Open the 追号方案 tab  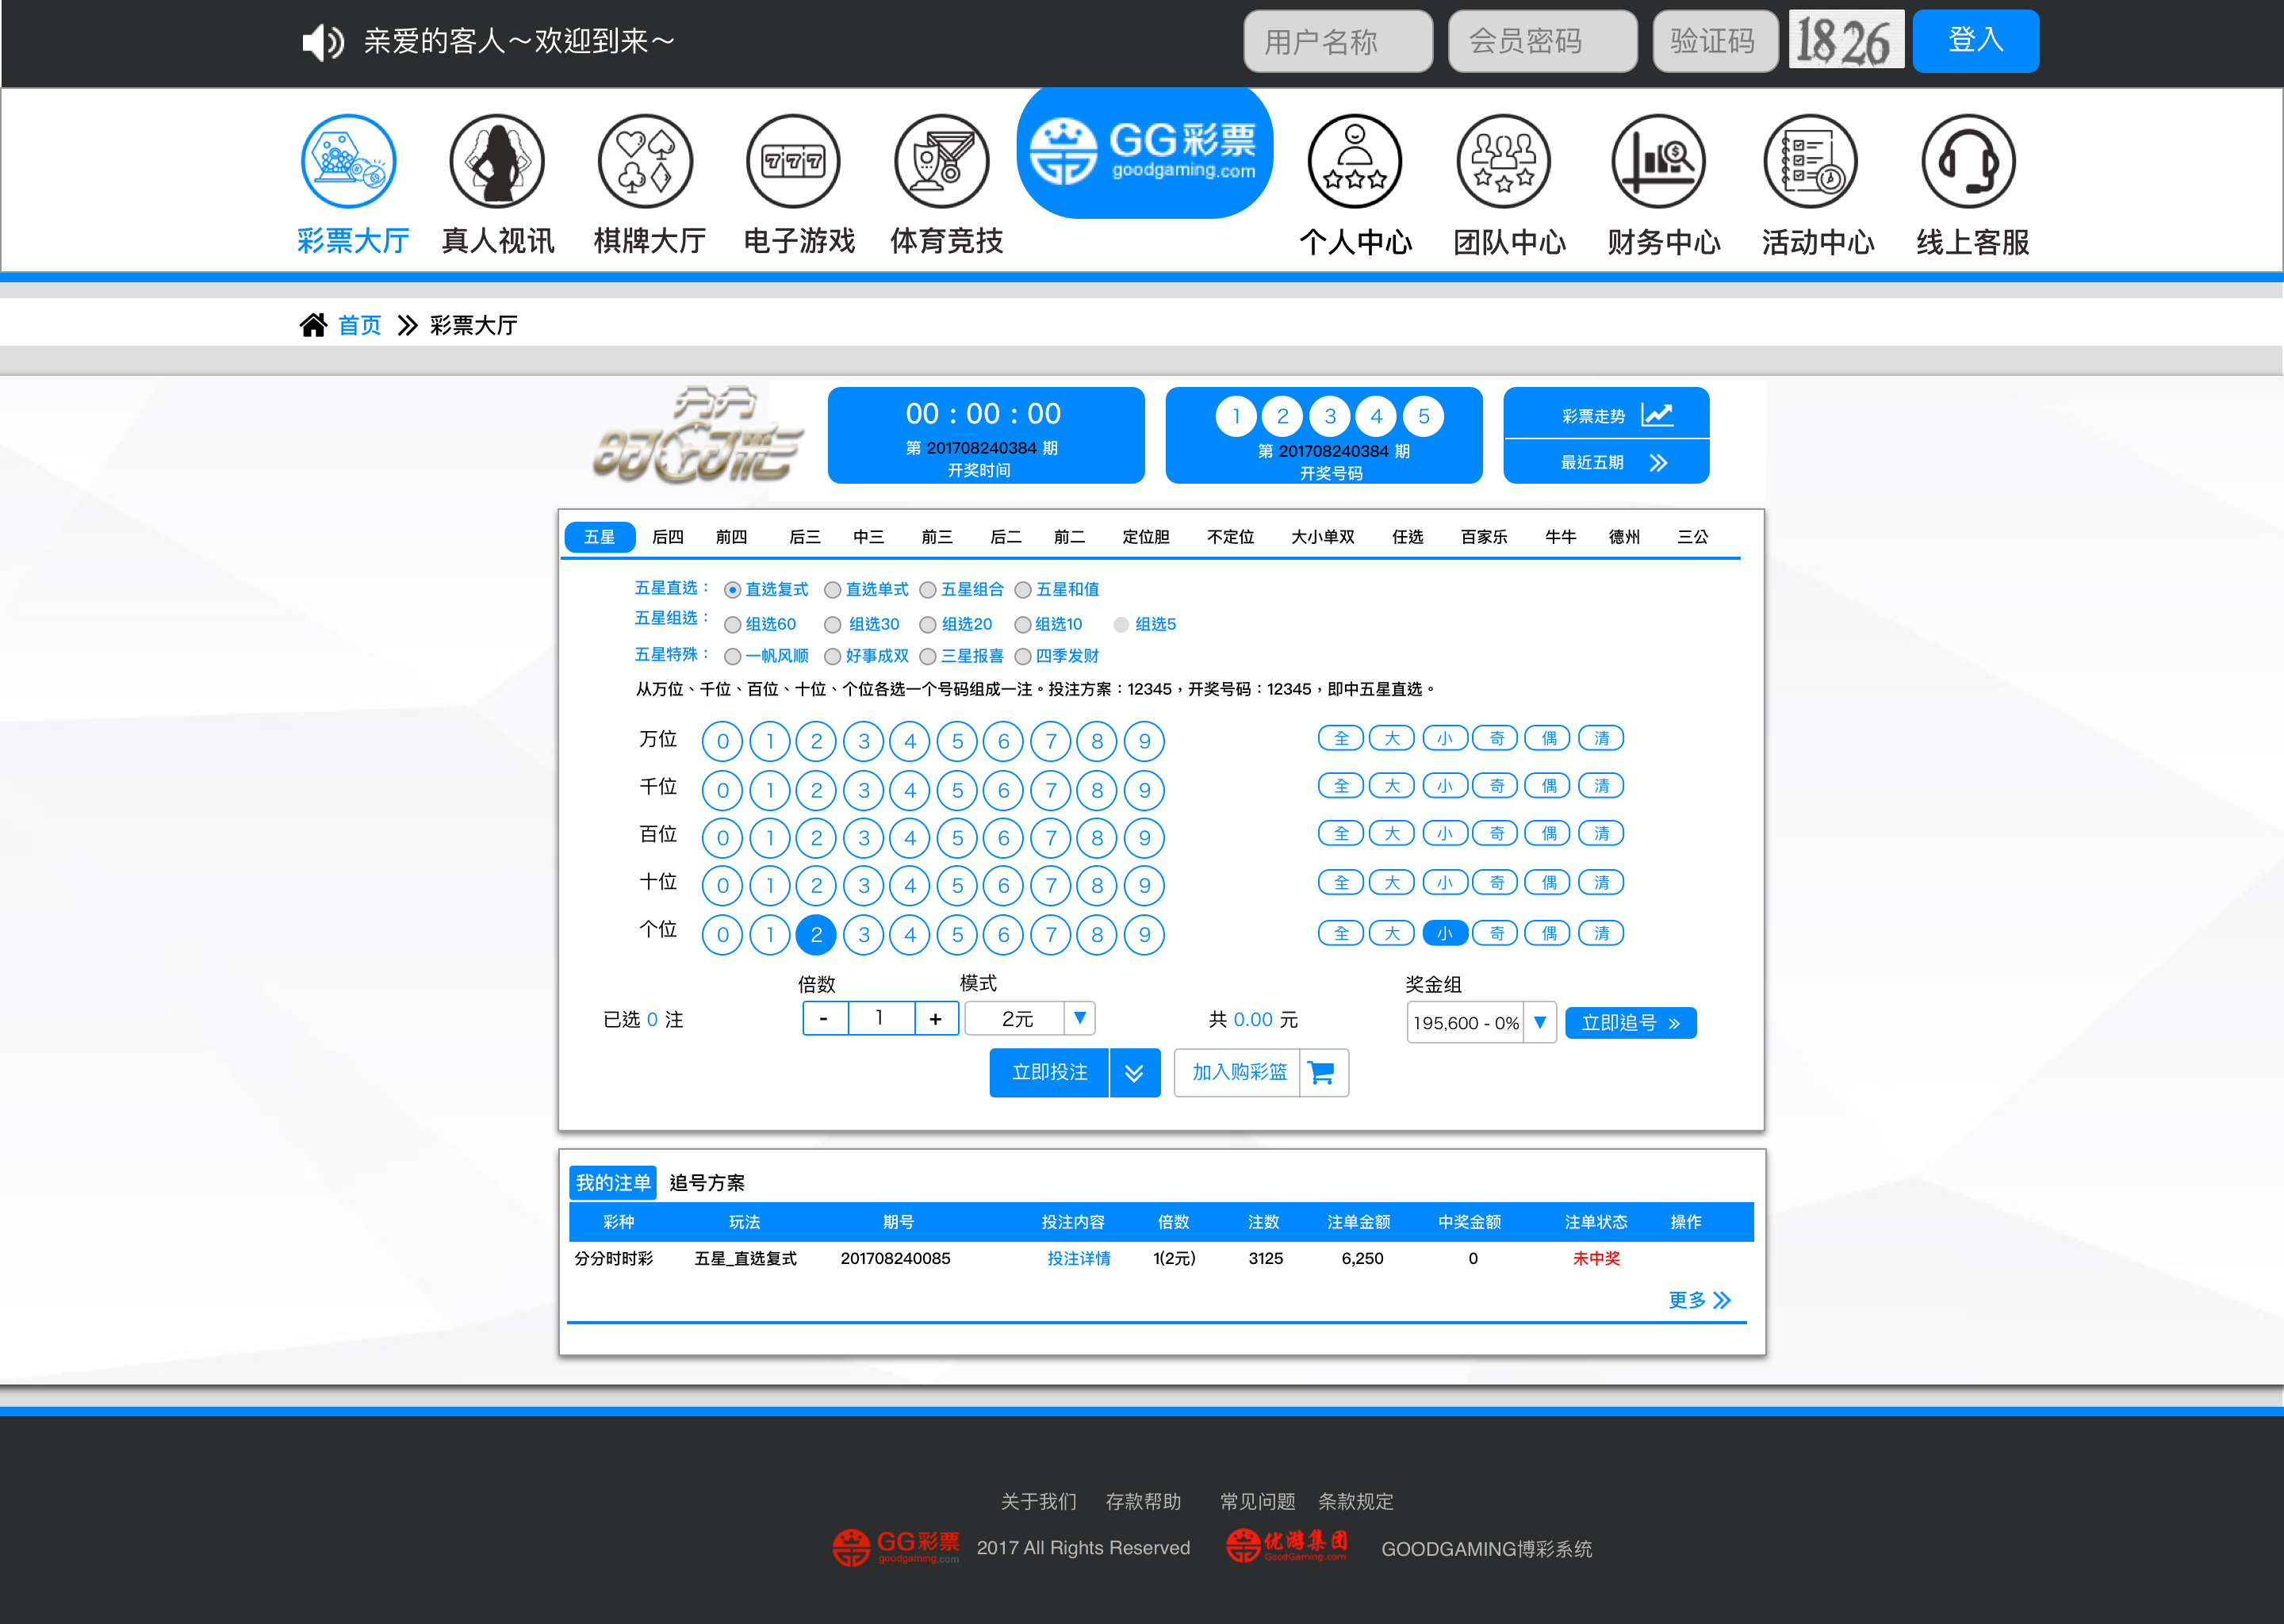706,1183
